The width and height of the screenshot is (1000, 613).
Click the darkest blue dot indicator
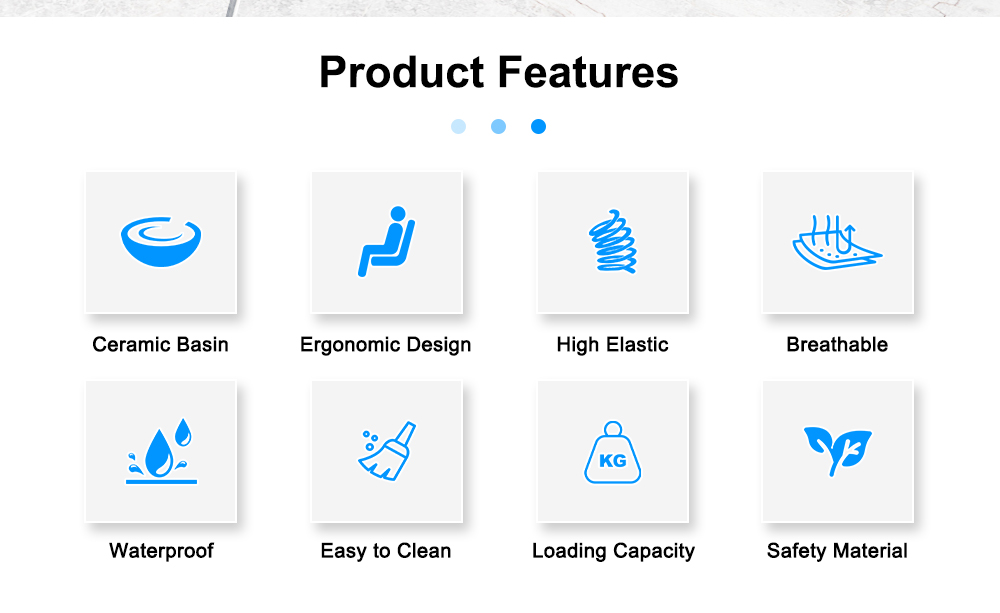(x=538, y=127)
